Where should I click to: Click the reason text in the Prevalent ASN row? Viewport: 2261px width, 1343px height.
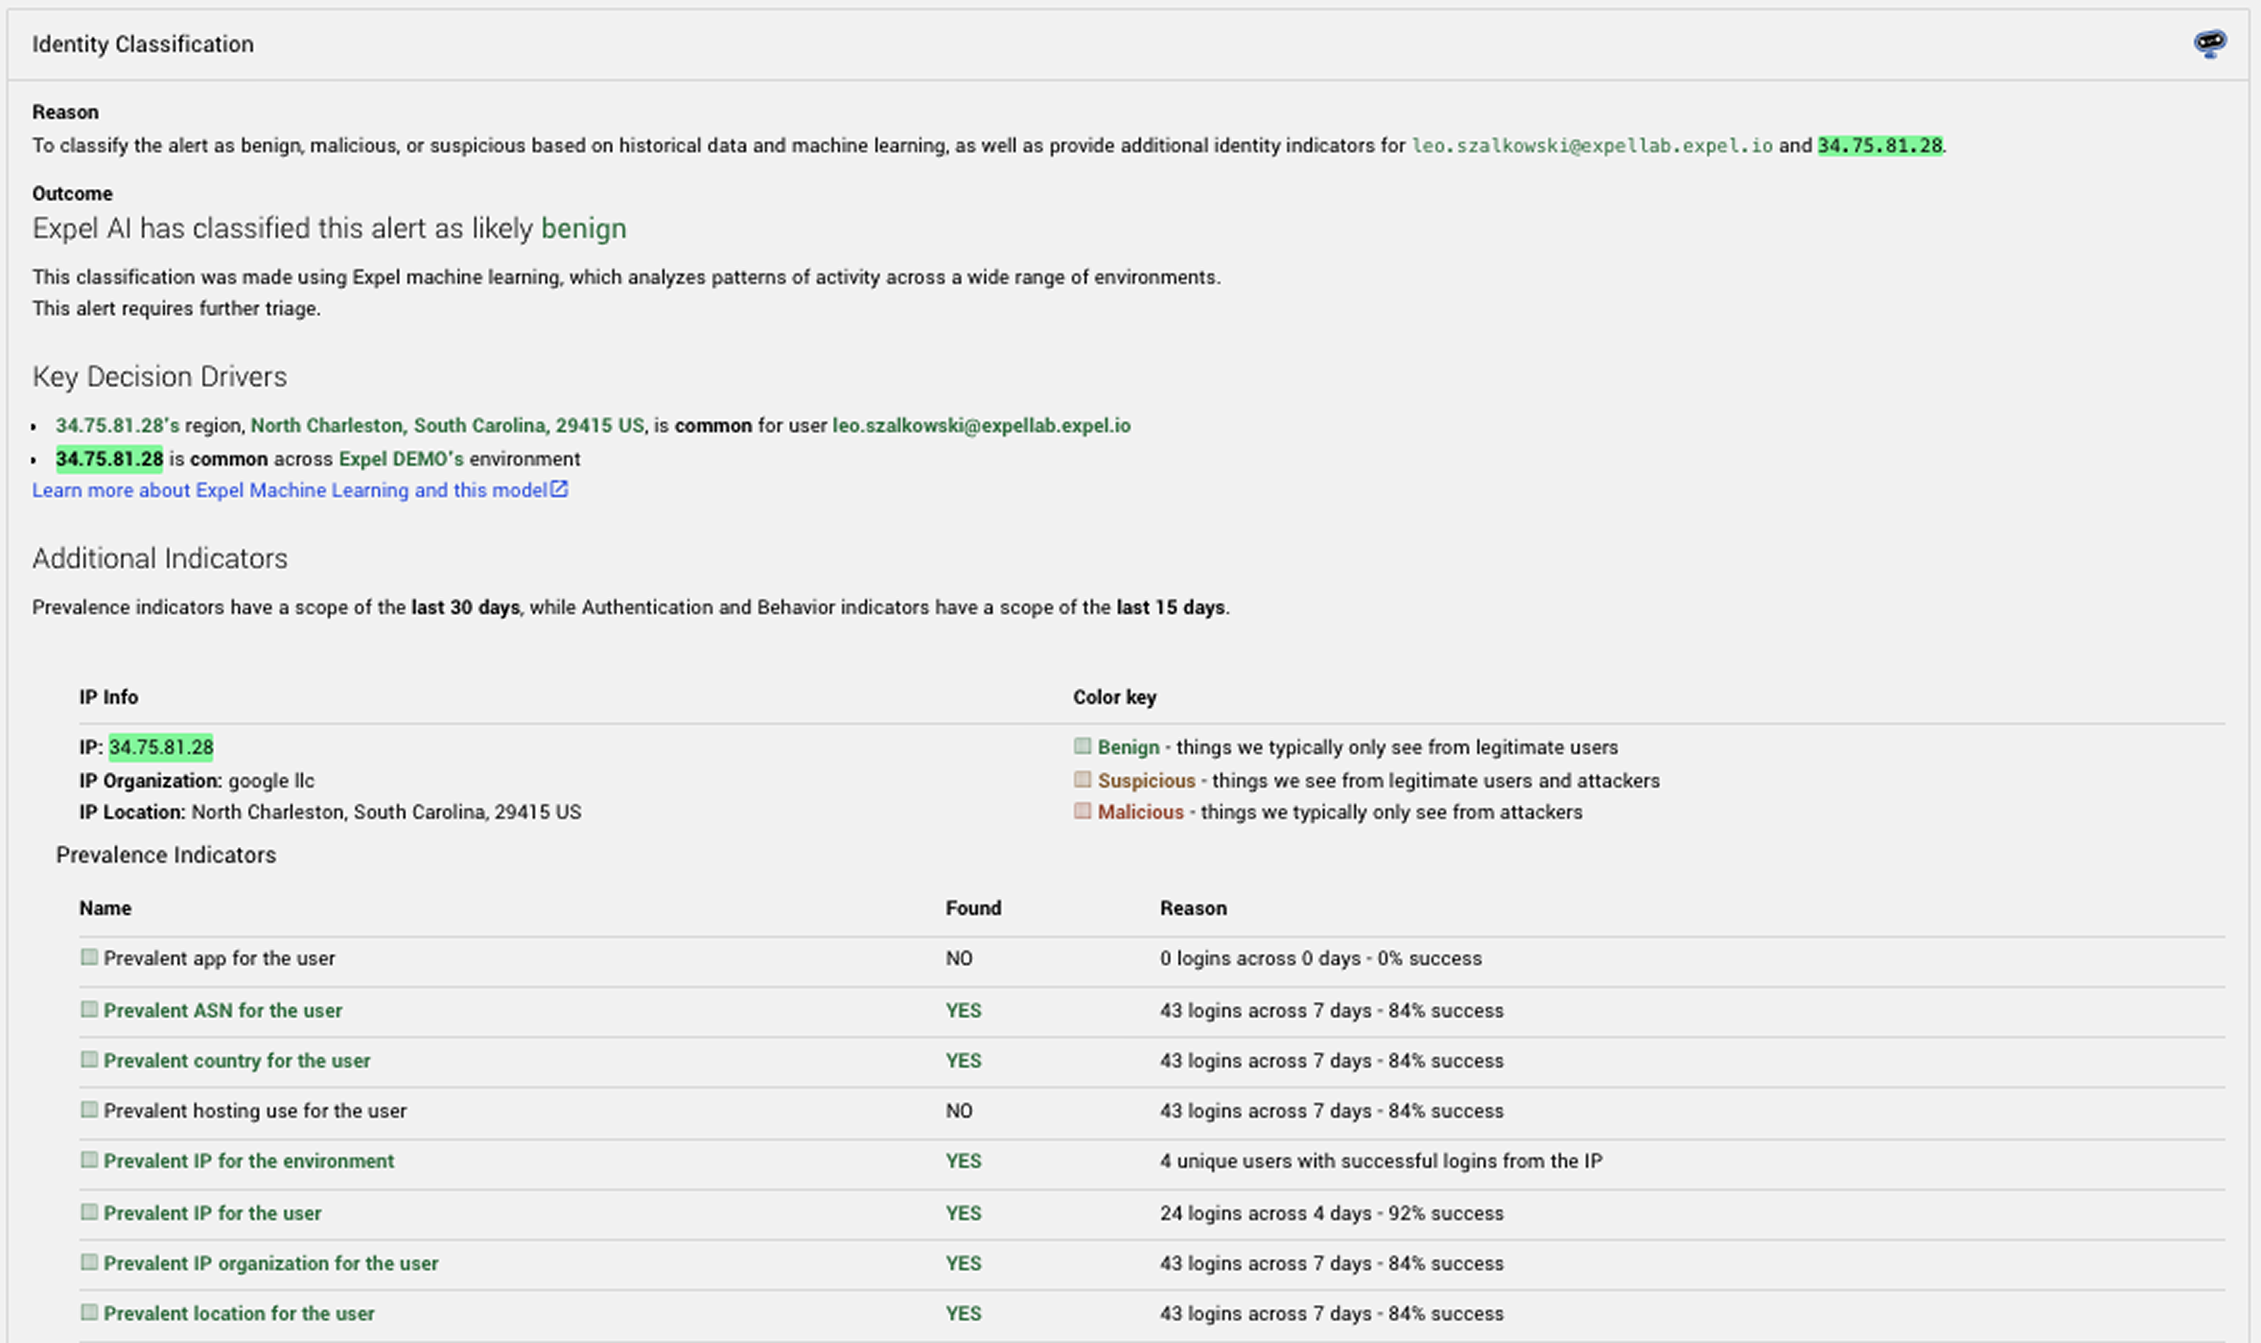pos(1332,1010)
